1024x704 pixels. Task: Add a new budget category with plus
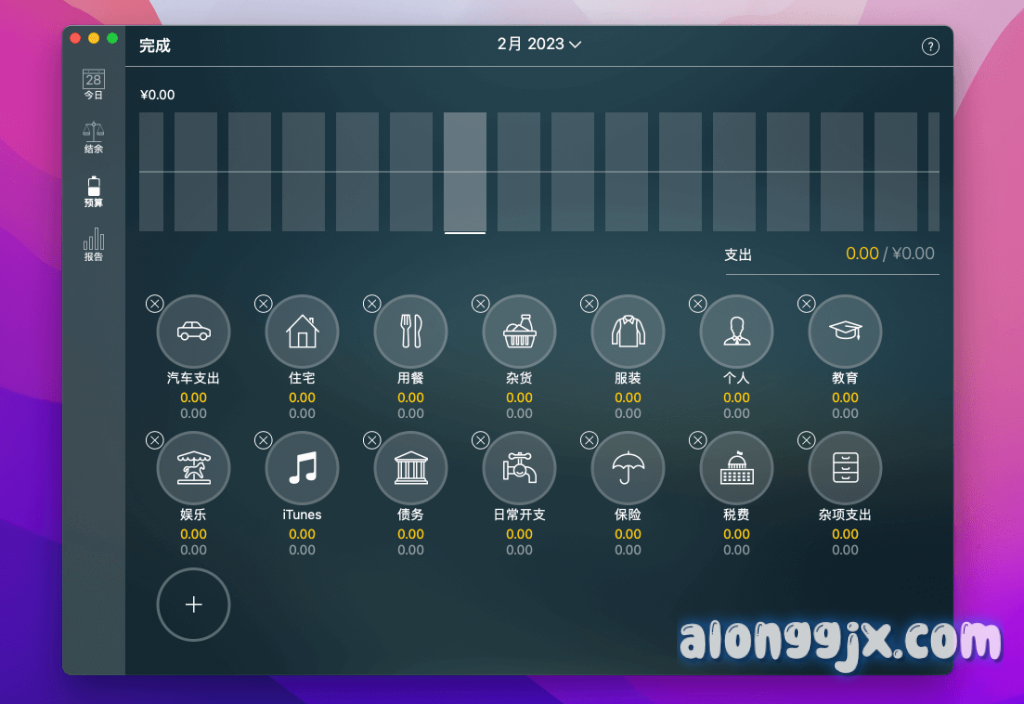193,605
